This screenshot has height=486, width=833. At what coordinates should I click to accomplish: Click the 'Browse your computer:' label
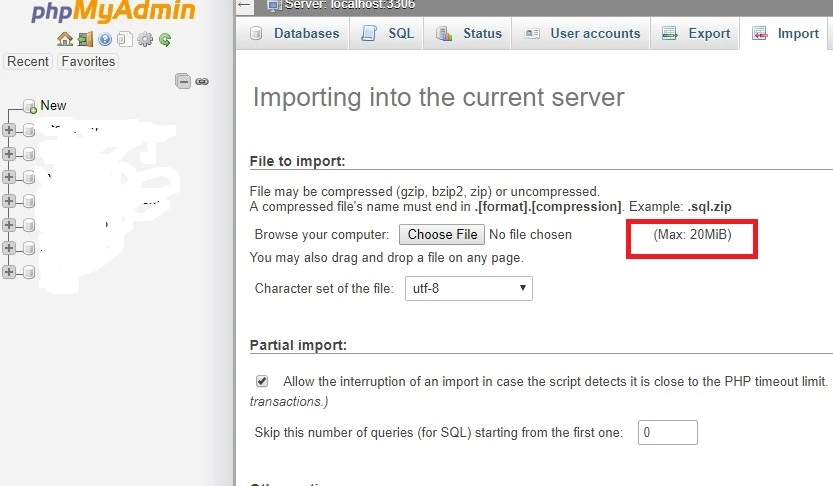click(321, 235)
